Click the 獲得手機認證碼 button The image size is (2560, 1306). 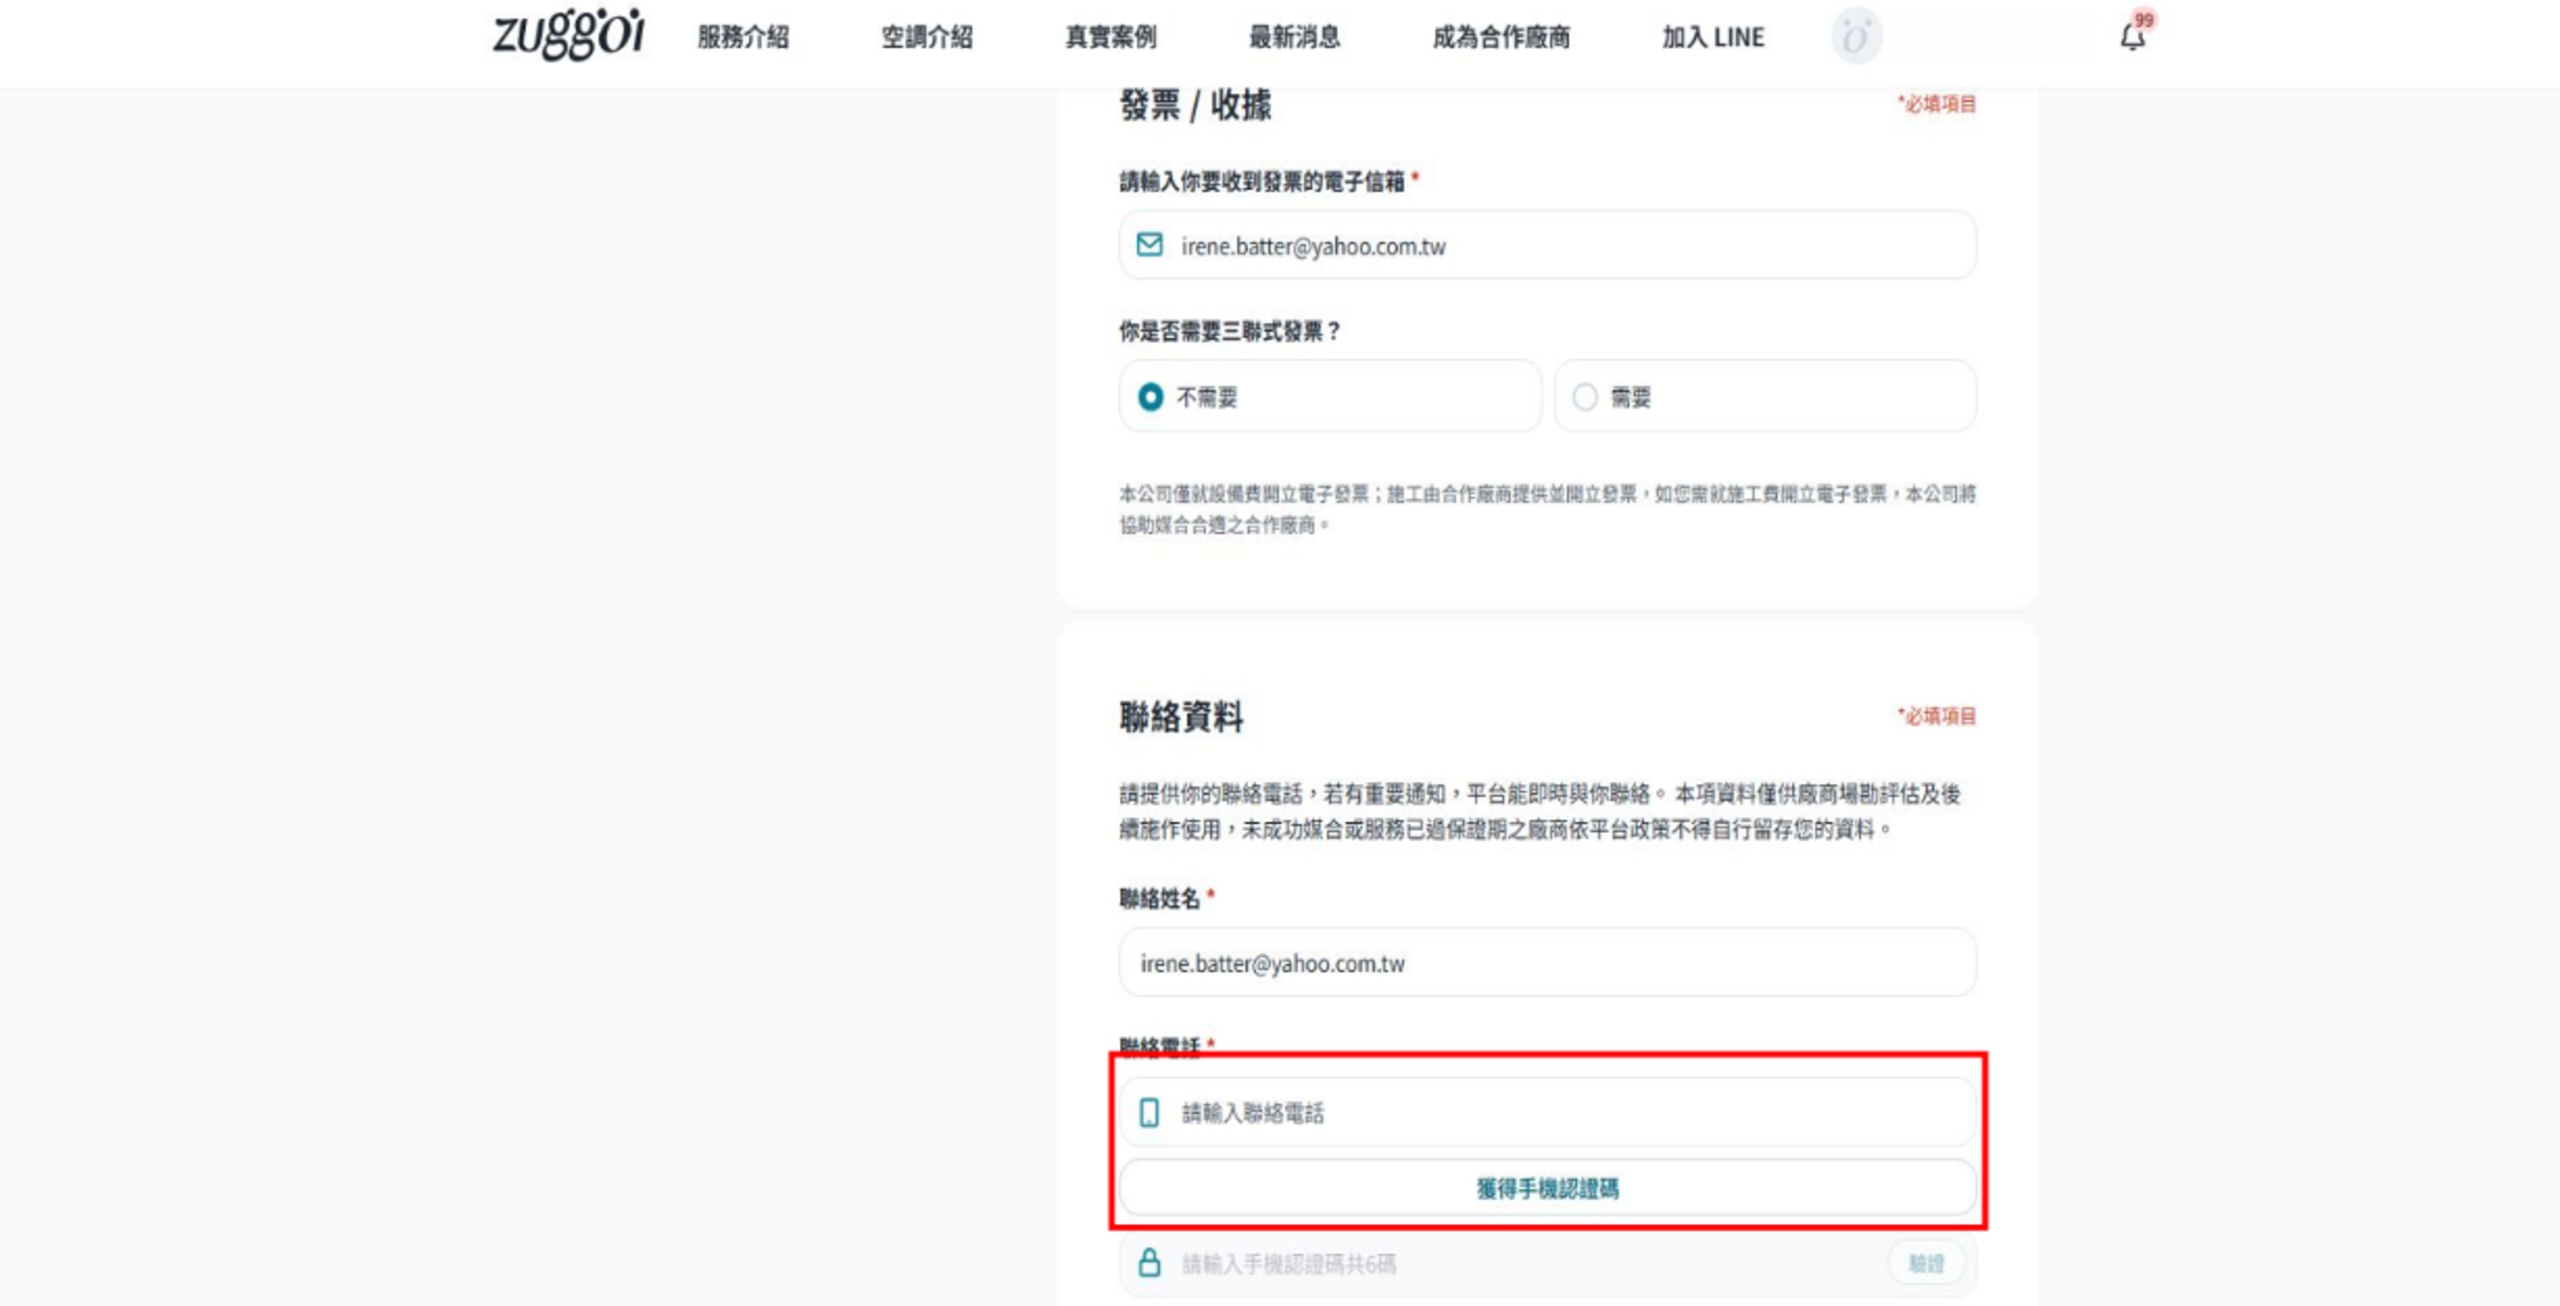(1547, 1187)
